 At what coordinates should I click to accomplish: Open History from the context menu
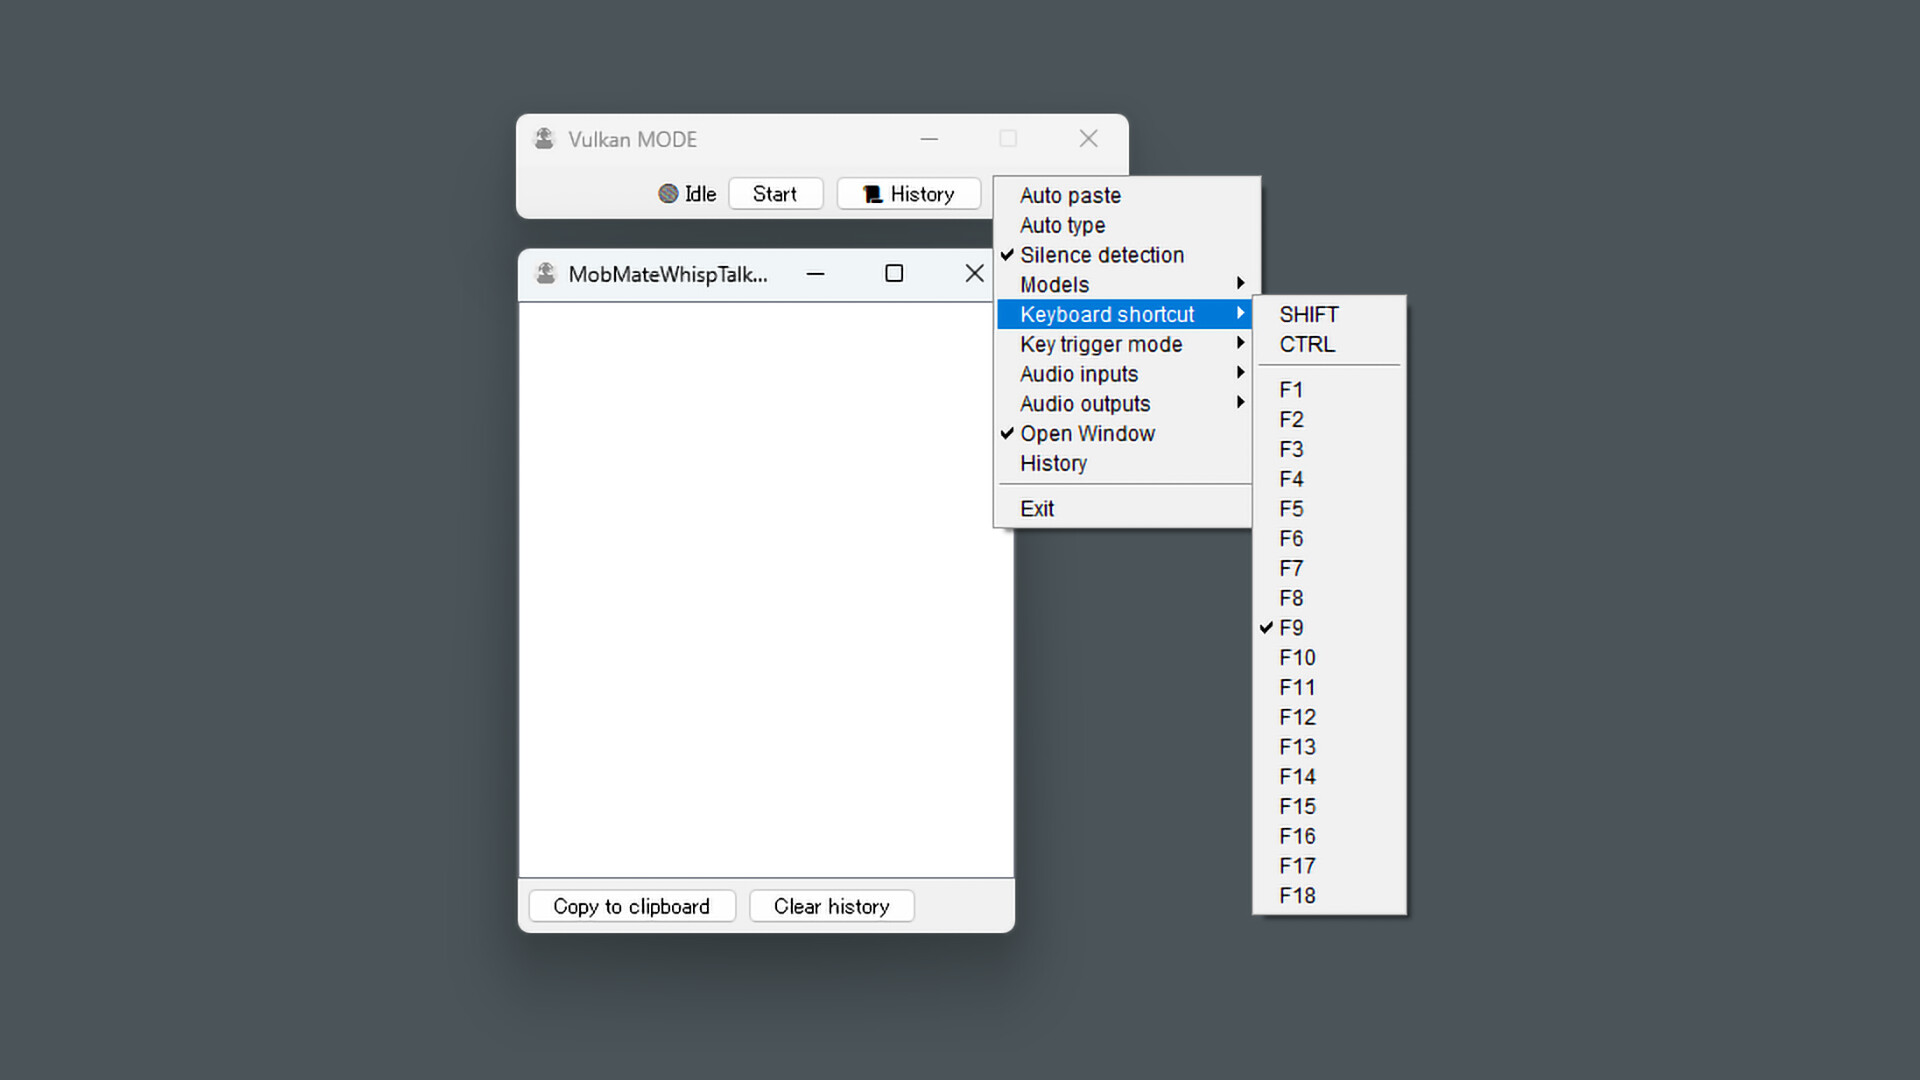1053,463
